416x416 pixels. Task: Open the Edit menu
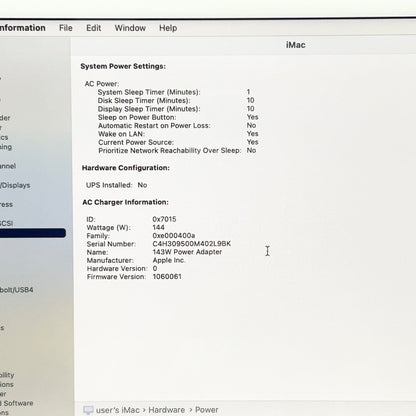click(x=94, y=28)
